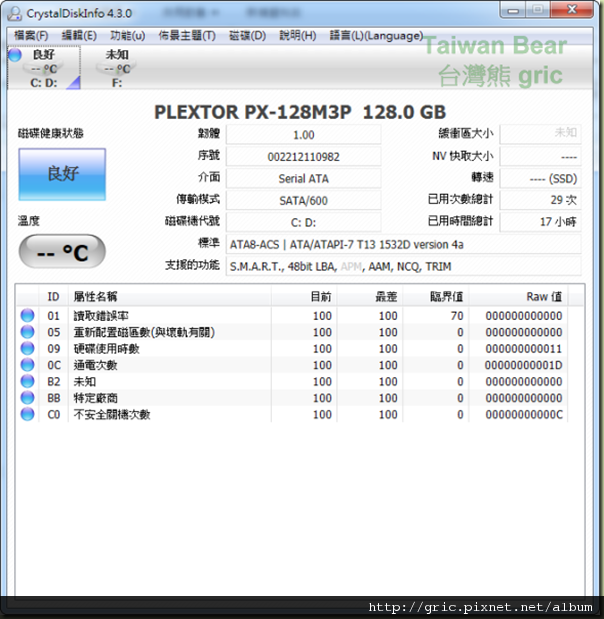Image resolution: width=604 pixels, height=619 pixels.
Task: Select the 不安全關機次數 attribute row
Action: [x=292, y=414]
